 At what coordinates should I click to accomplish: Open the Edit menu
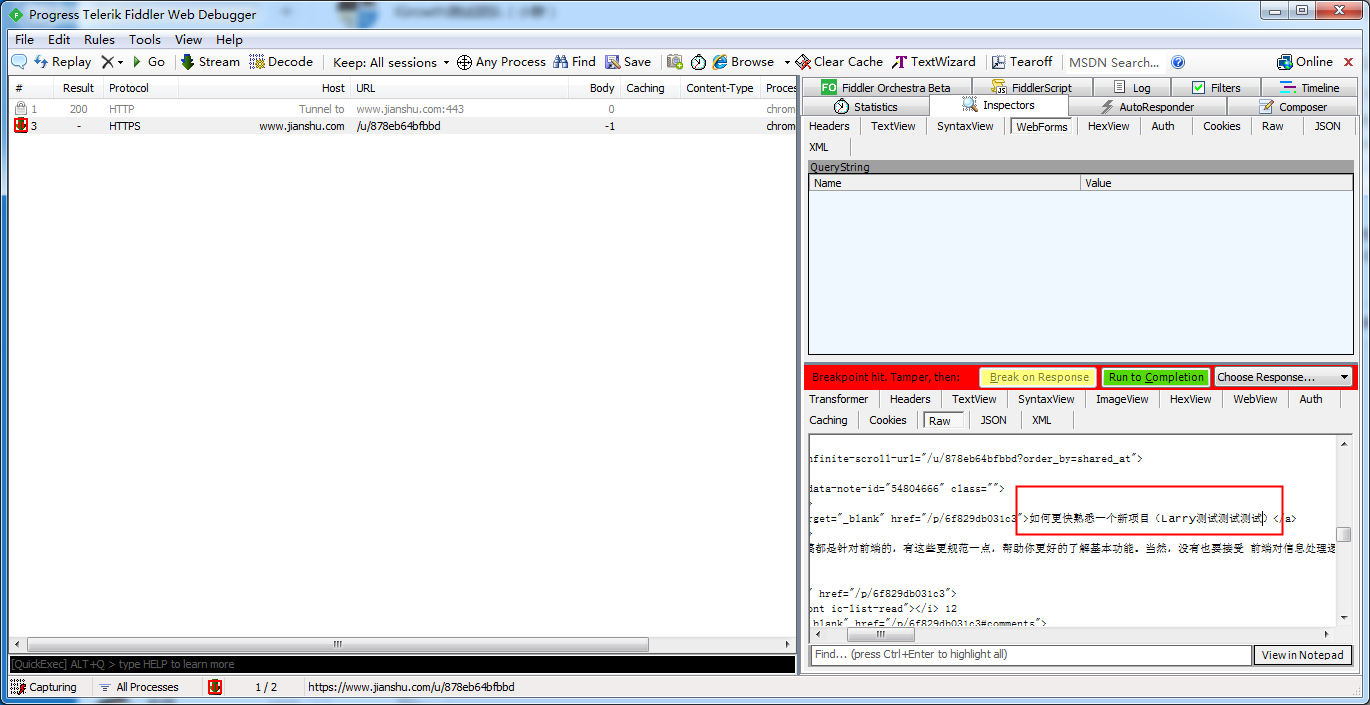(59, 40)
